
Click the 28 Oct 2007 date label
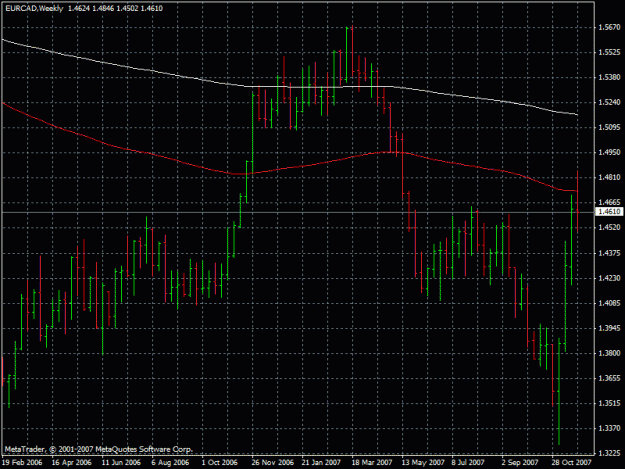click(572, 463)
